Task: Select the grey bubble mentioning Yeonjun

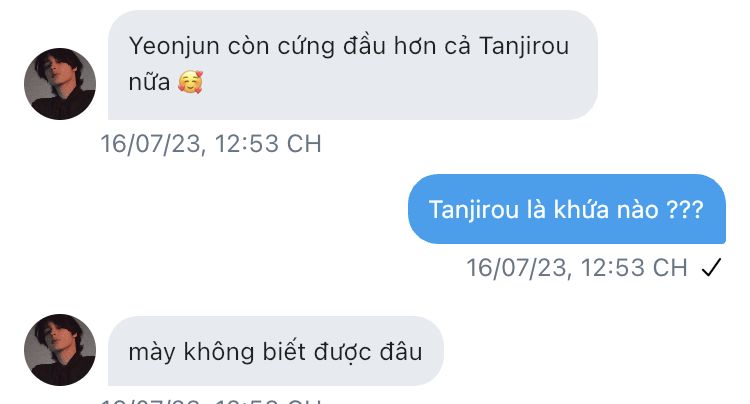Action: (x=353, y=65)
